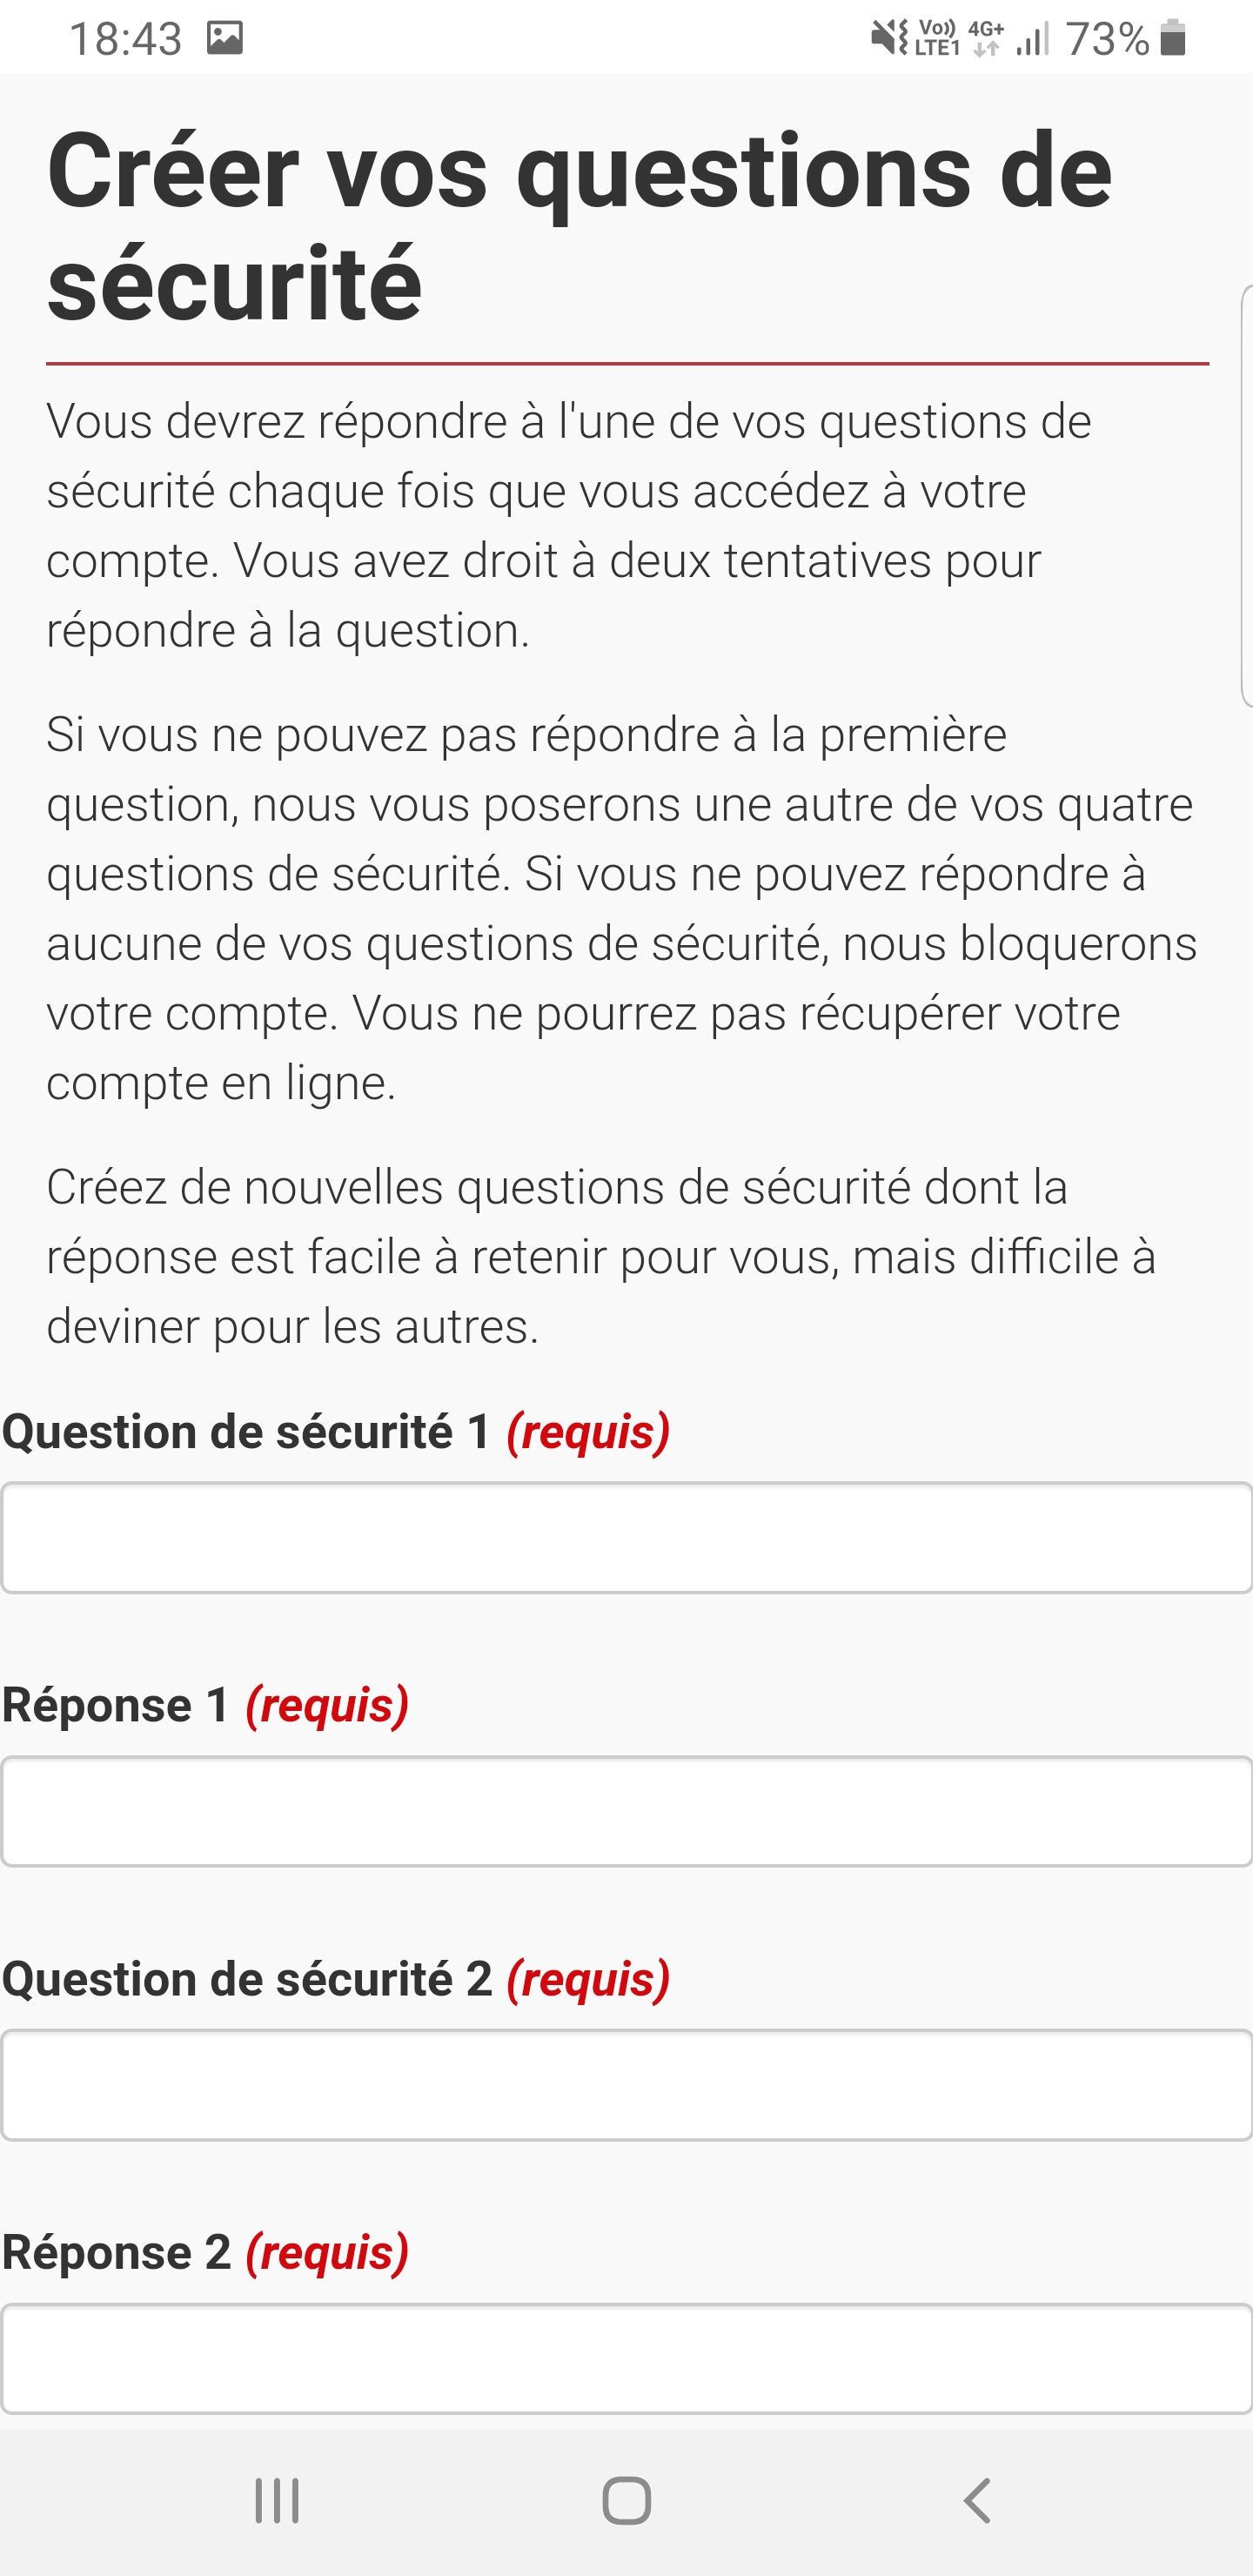
Task: Click the 'Réponse 1 (requis)' label
Action: pyautogui.click(x=206, y=1705)
